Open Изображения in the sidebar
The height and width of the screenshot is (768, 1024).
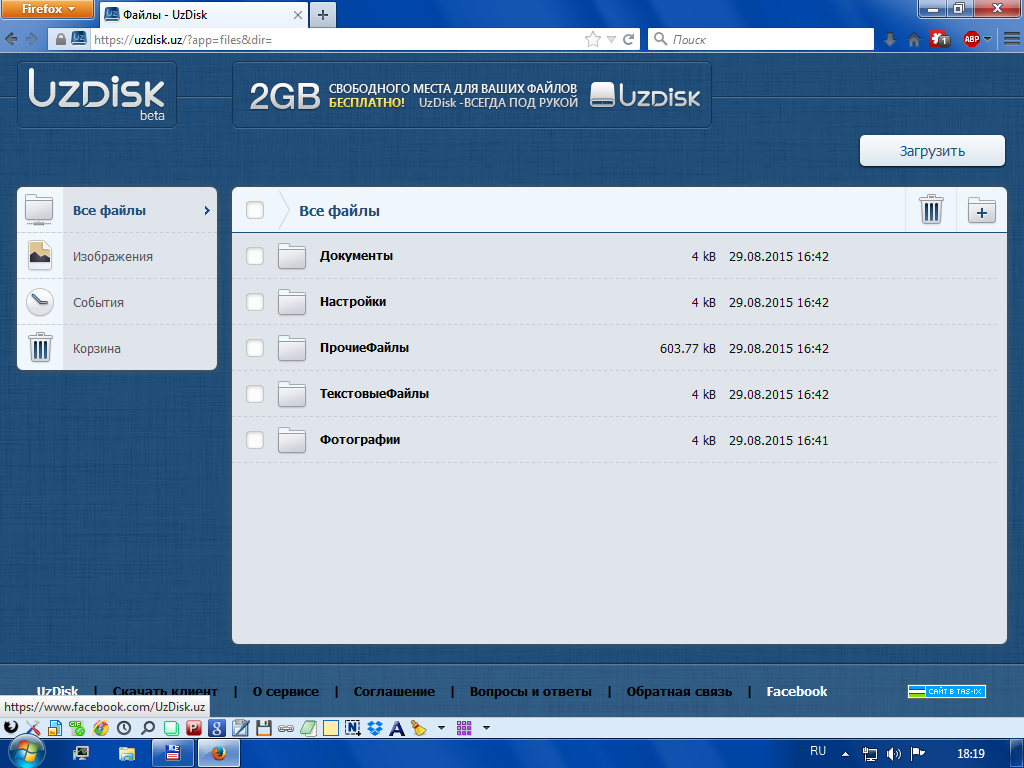(113, 257)
